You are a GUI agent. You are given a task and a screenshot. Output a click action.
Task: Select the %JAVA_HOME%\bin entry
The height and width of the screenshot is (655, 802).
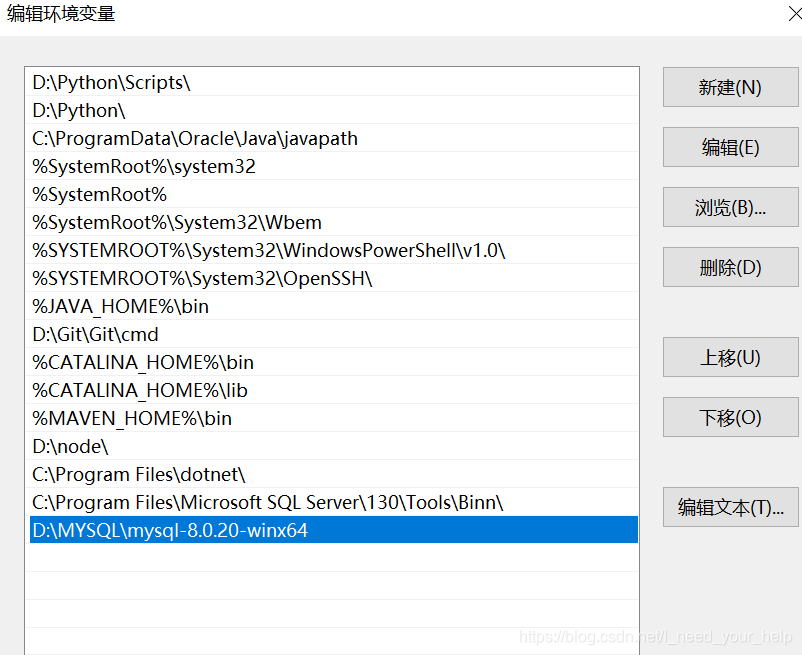(332, 306)
